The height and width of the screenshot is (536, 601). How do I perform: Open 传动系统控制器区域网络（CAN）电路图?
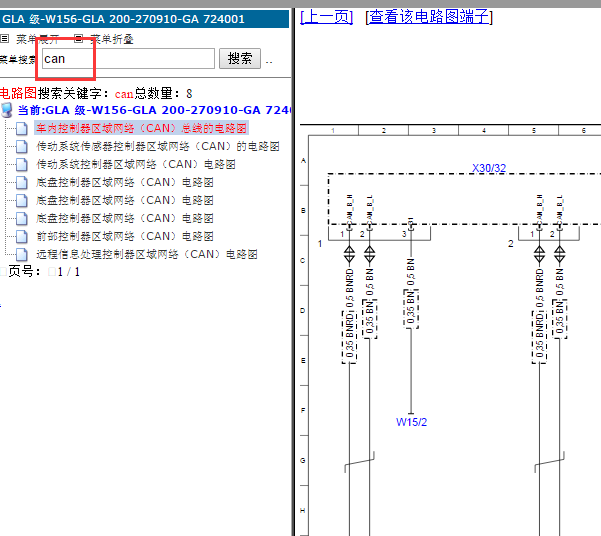pos(136,164)
